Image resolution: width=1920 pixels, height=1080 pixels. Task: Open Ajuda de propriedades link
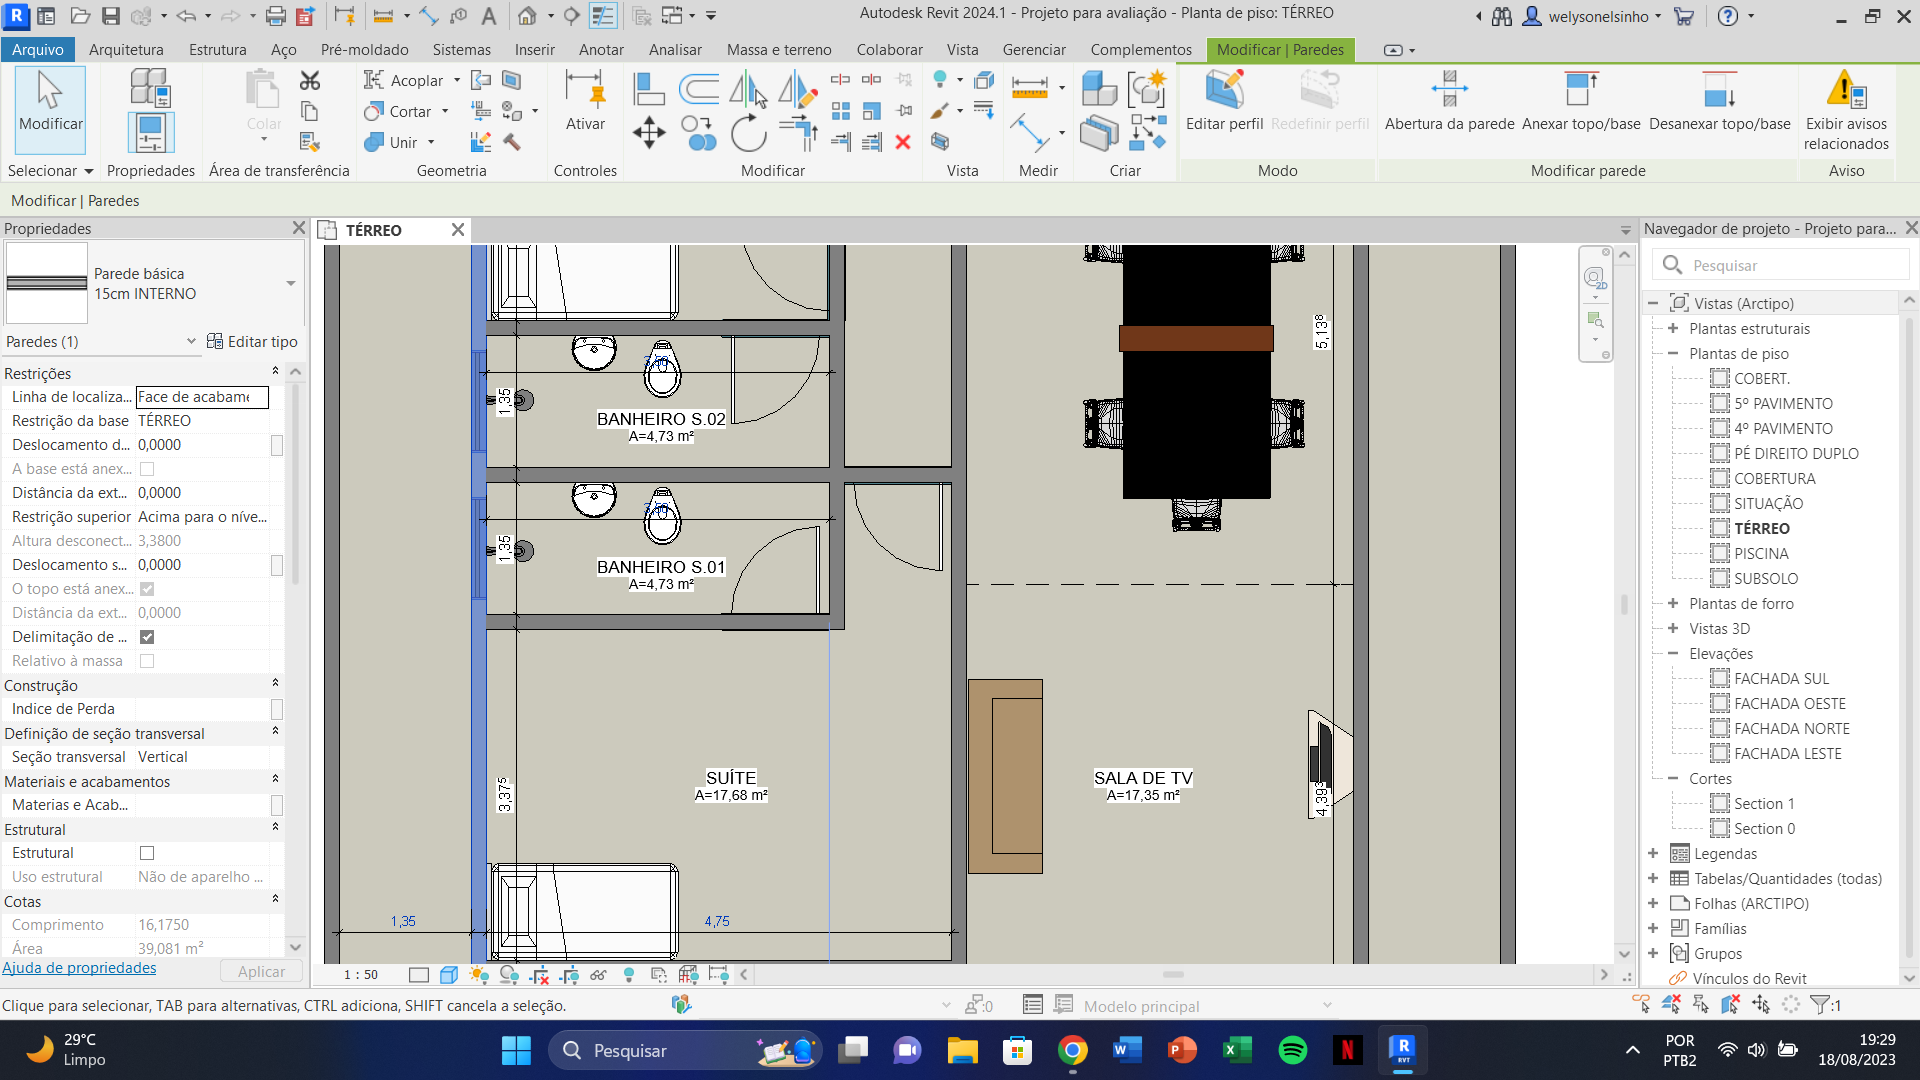tap(79, 968)
